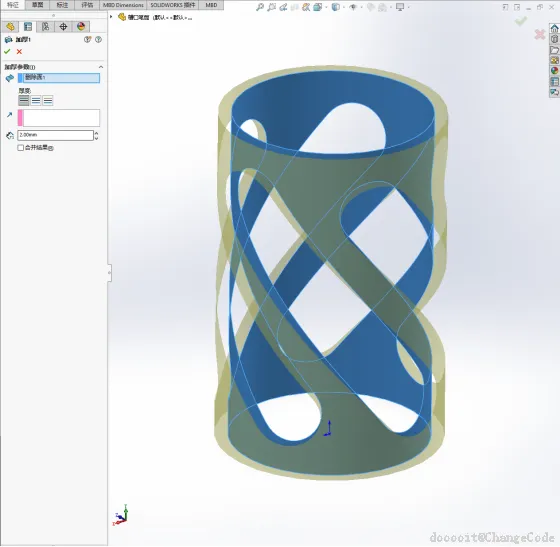The height and width of the screenshot is (547, 560).
Task: Open SOLIDWORKS Resources home icon
Action: pyautogui.click(x=554, y=29)
